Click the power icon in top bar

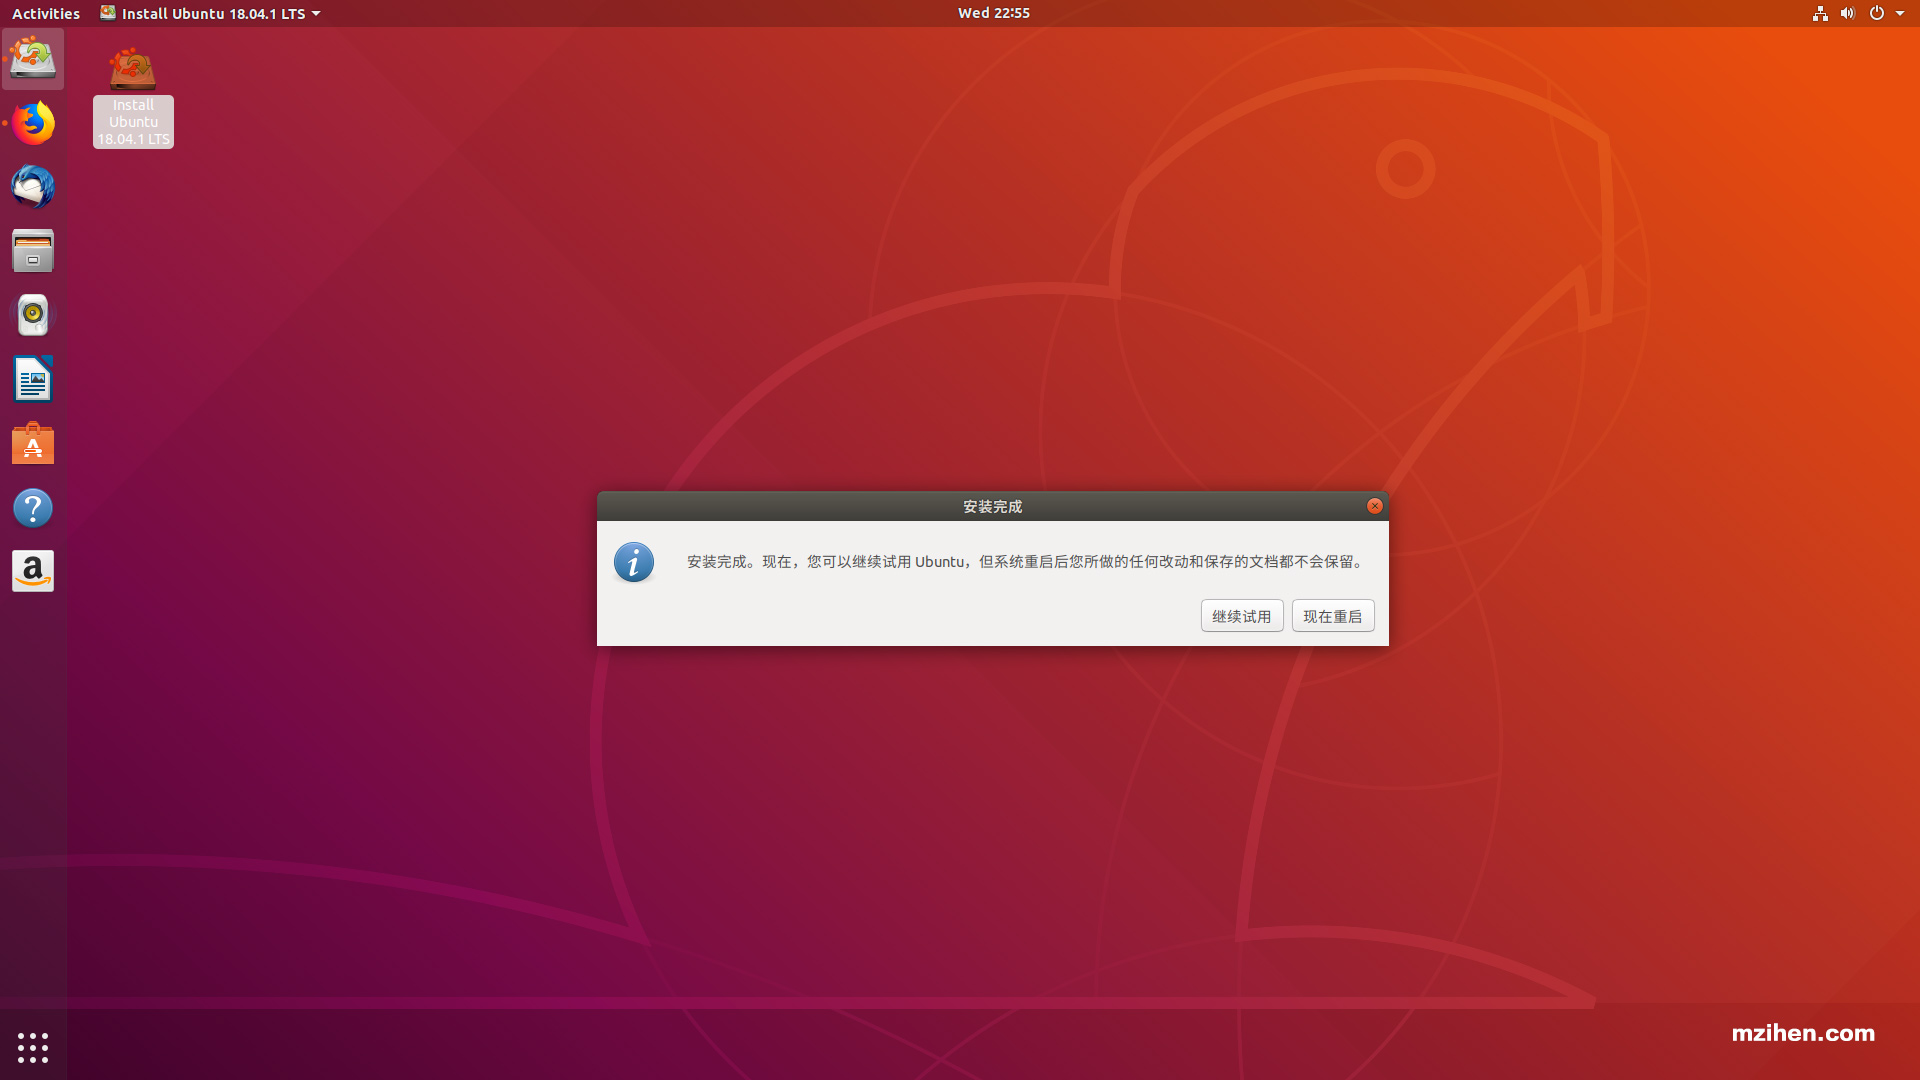pyautogui.click(x=1876, y=13)
